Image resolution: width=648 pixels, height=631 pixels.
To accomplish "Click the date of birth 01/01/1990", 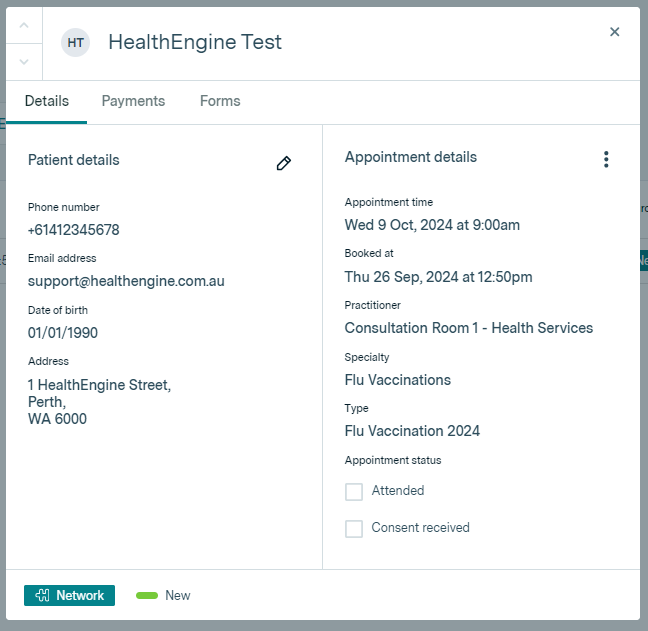I will point(63,333).
